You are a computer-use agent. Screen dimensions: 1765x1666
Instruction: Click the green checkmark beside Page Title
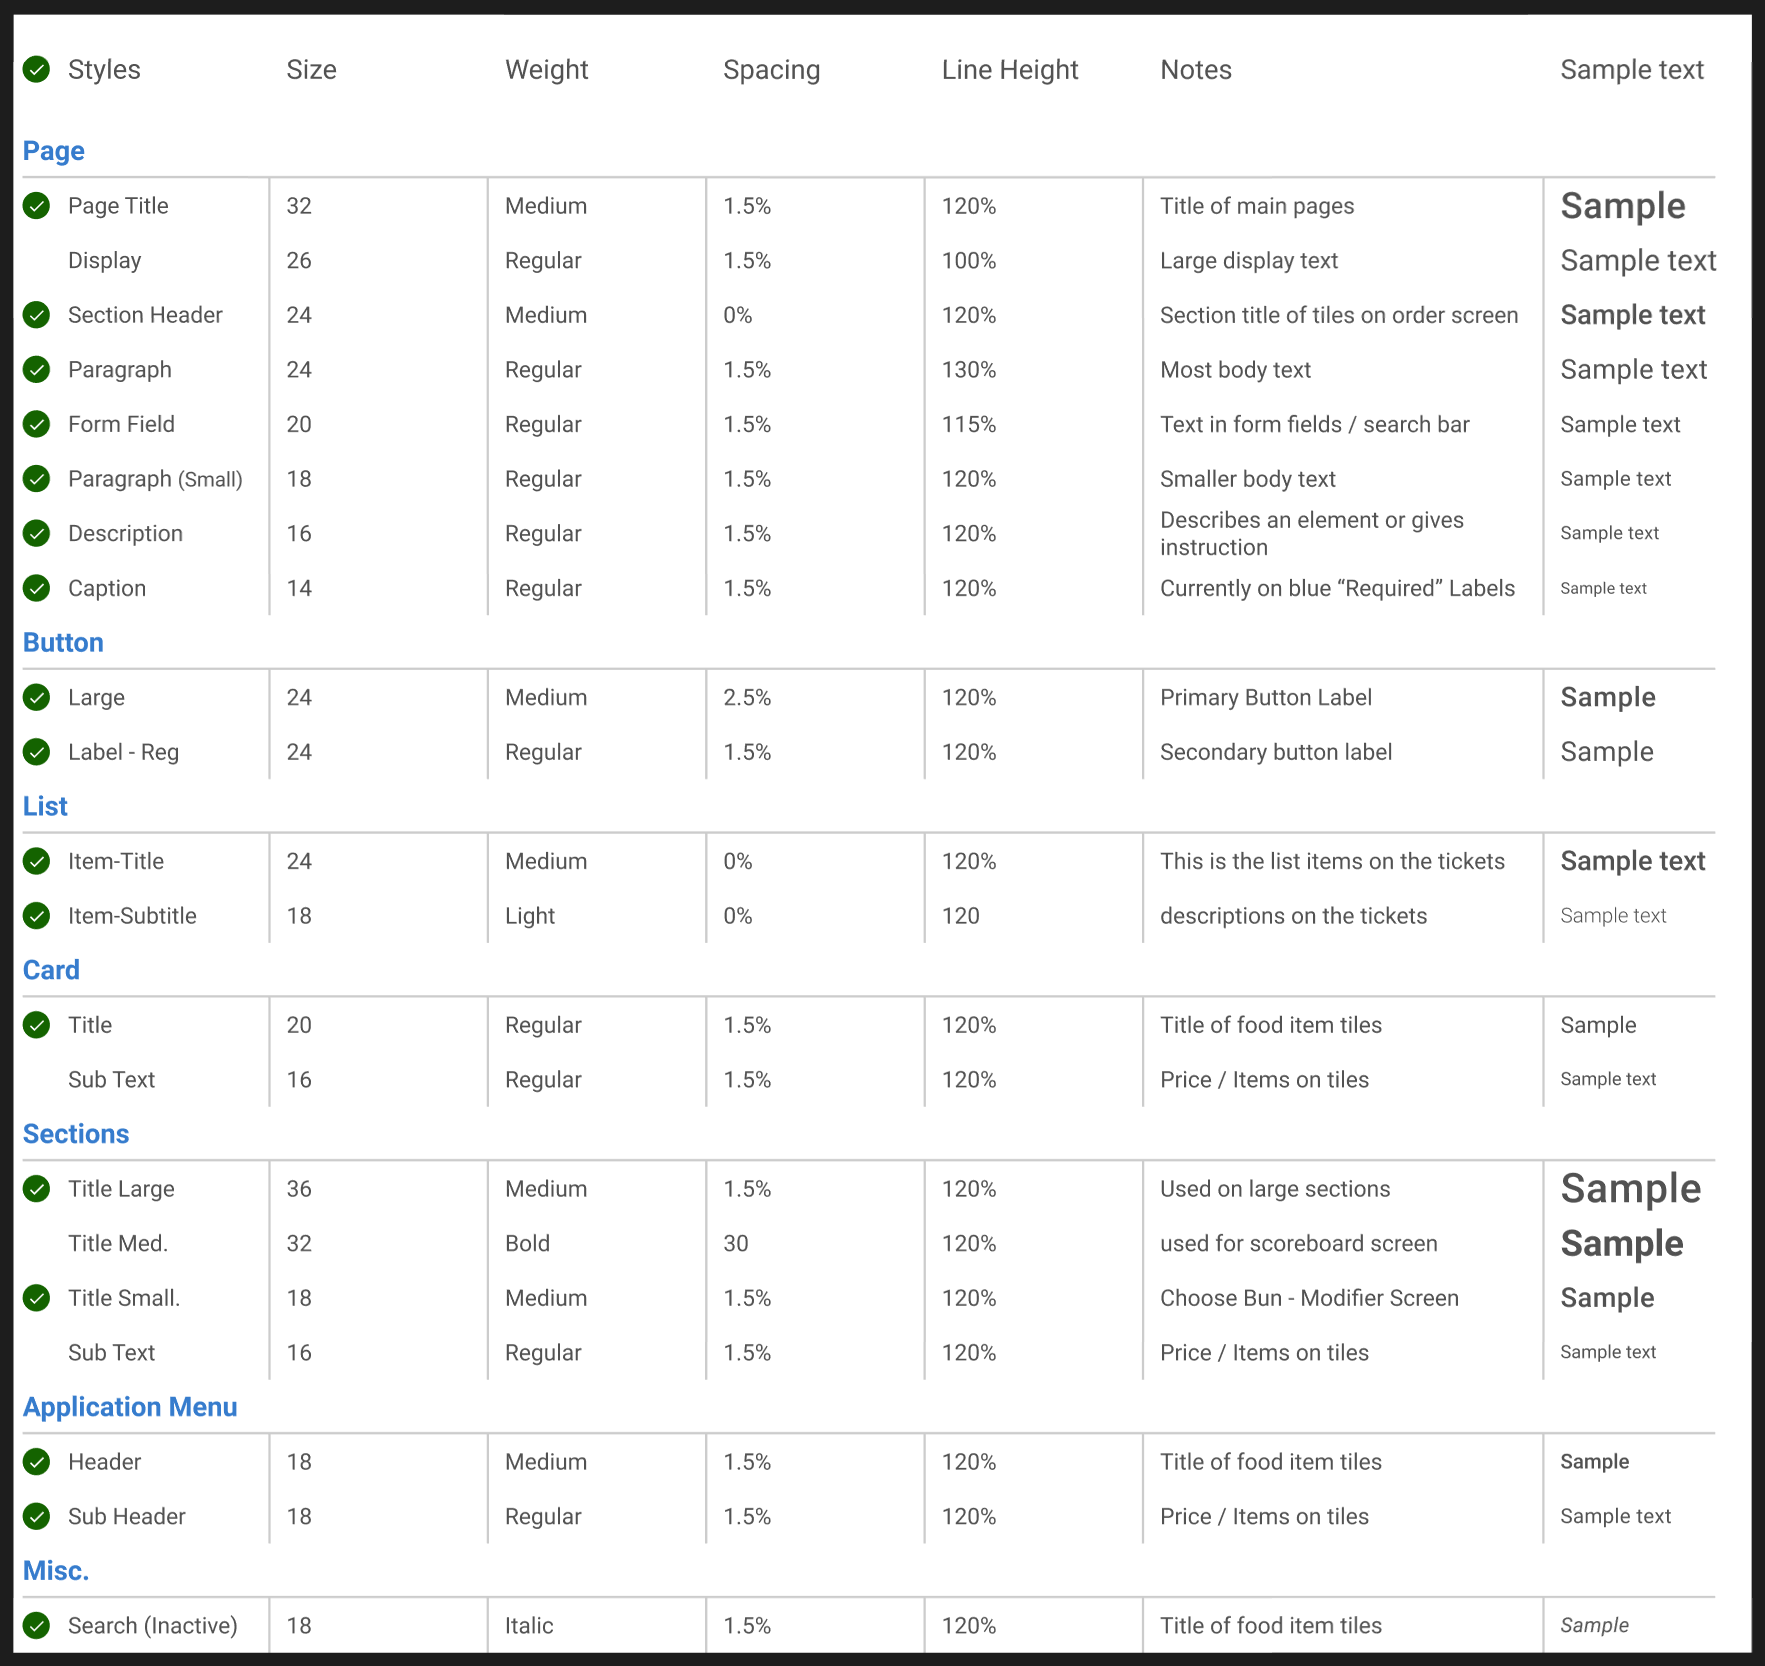pyautogui.click(x=36, y=206)
